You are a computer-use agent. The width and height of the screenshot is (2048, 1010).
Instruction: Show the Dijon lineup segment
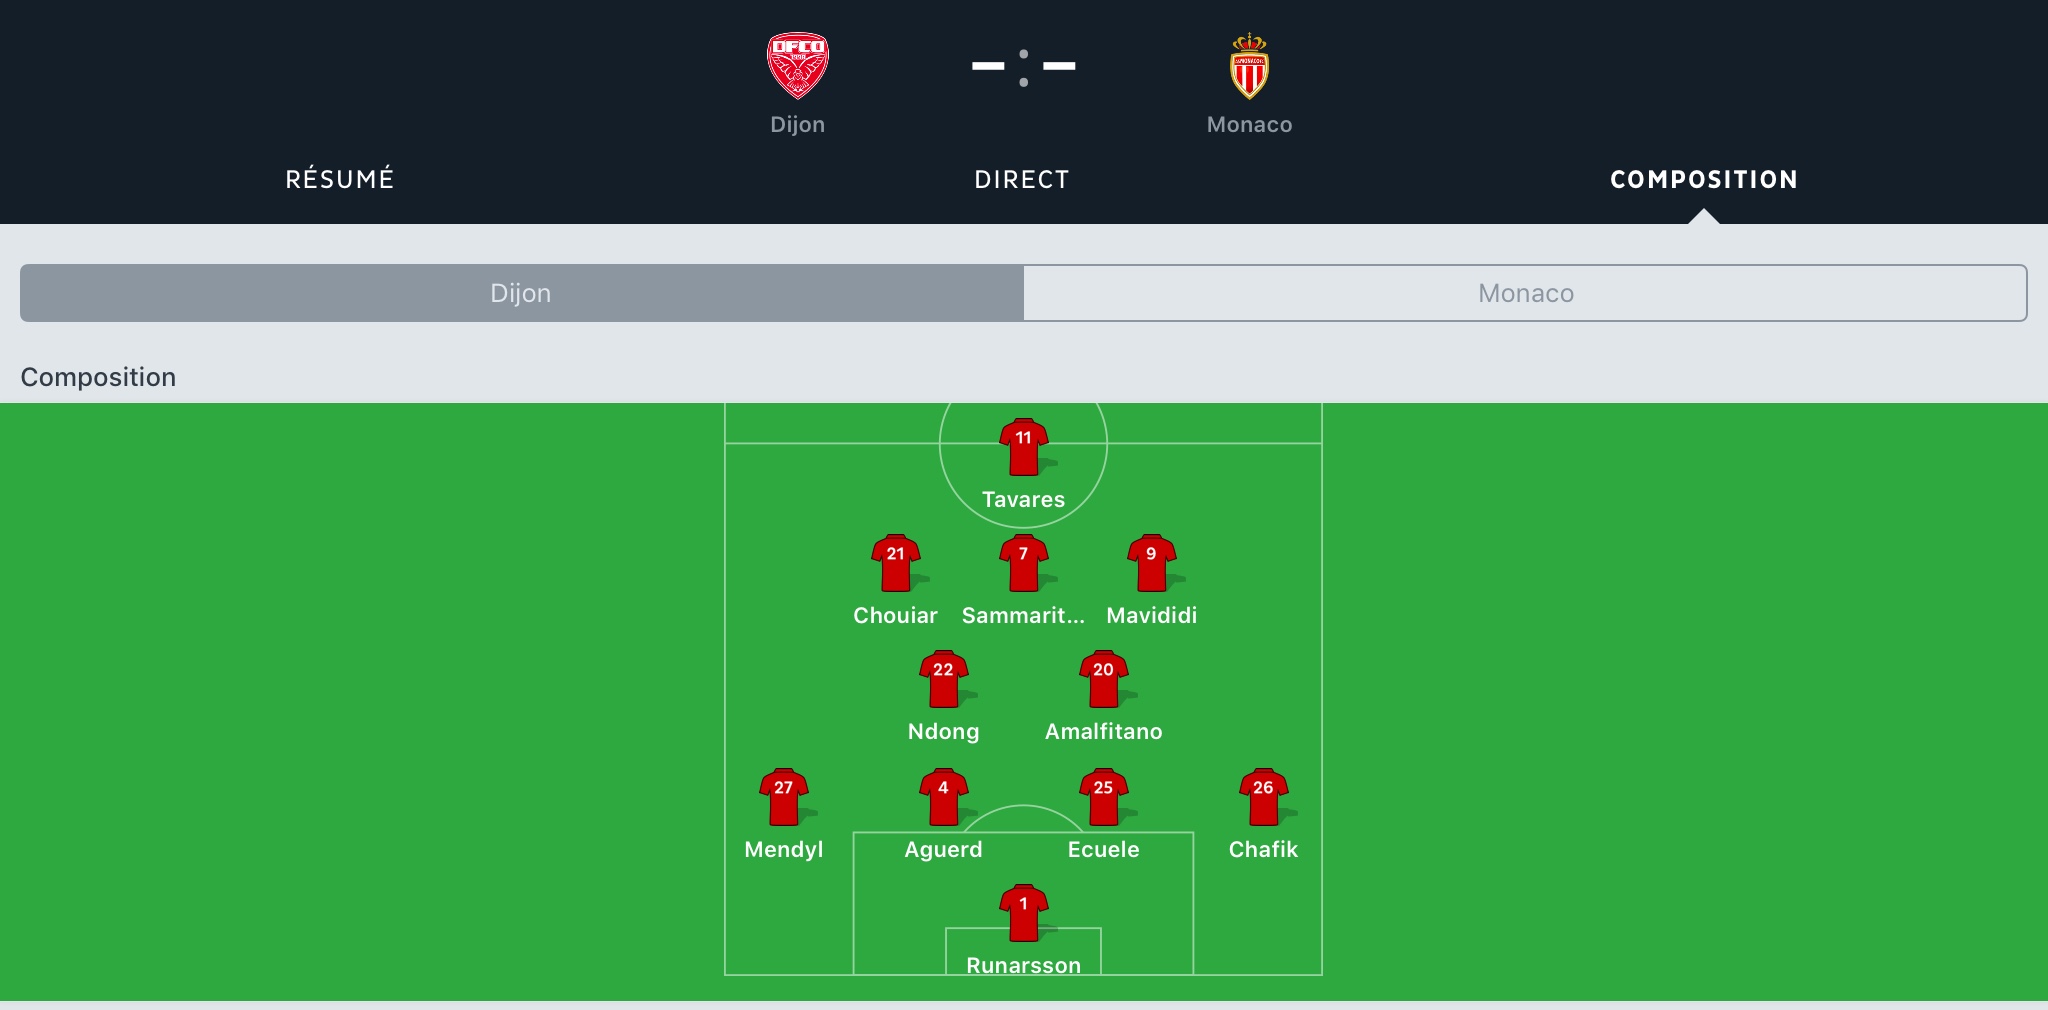(521, 293)
